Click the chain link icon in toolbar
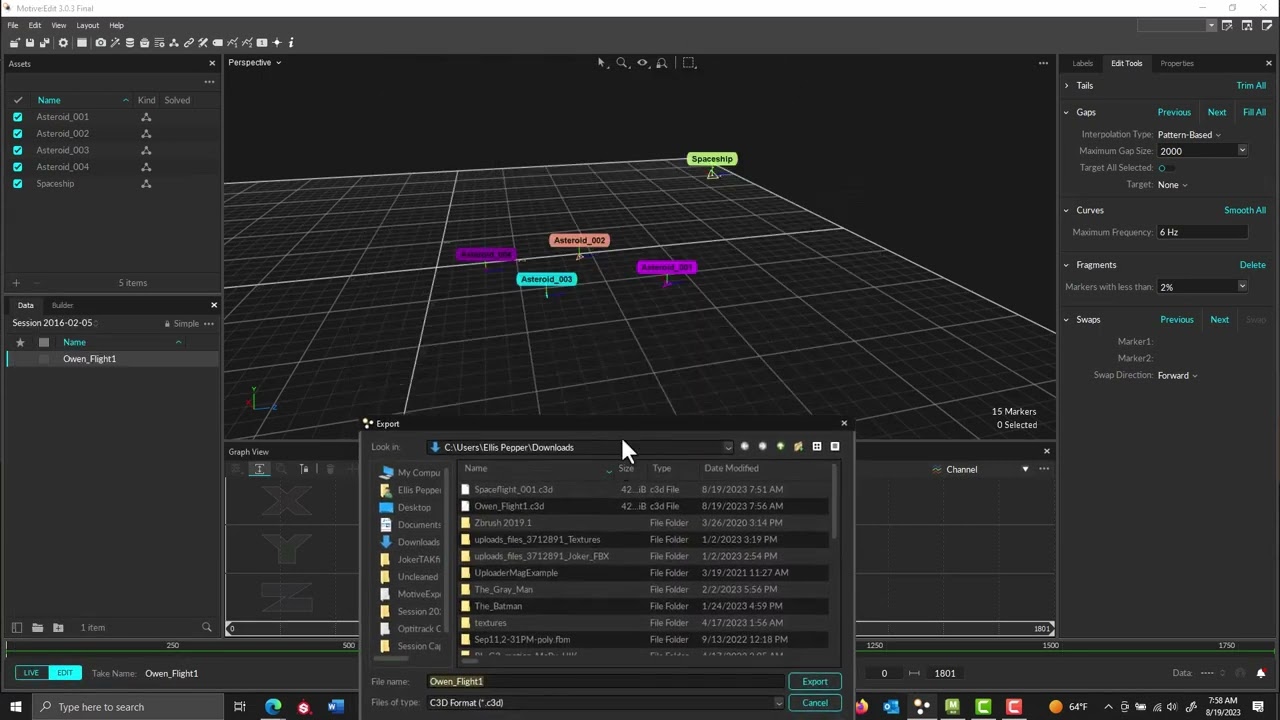The height and width of the screenshot is (720, 1280). click(x=189, y=43)
